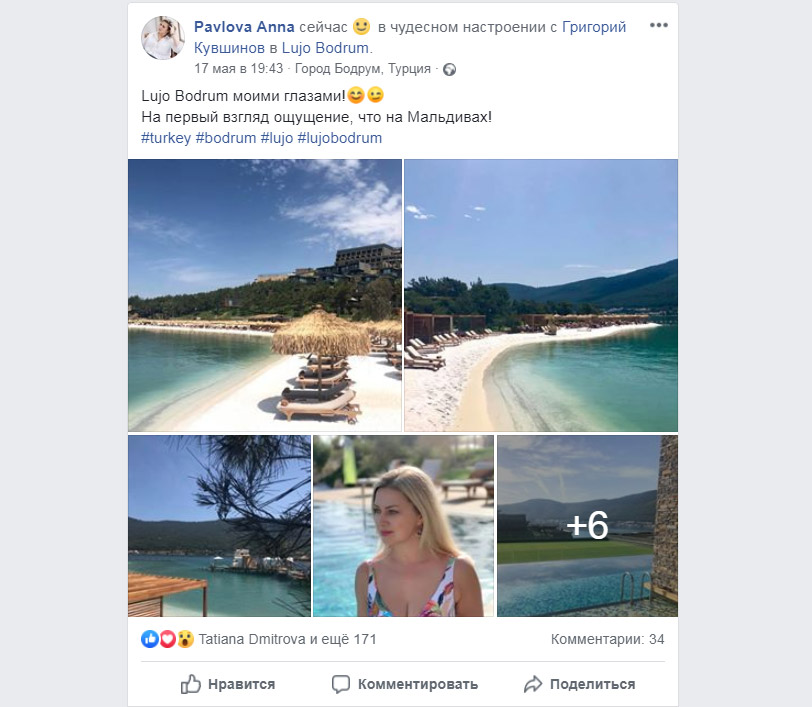Image resolution: width=812 pixels, height=707 pixels.
Task: Click the #turkey hashtag
Action: point(166,138)
